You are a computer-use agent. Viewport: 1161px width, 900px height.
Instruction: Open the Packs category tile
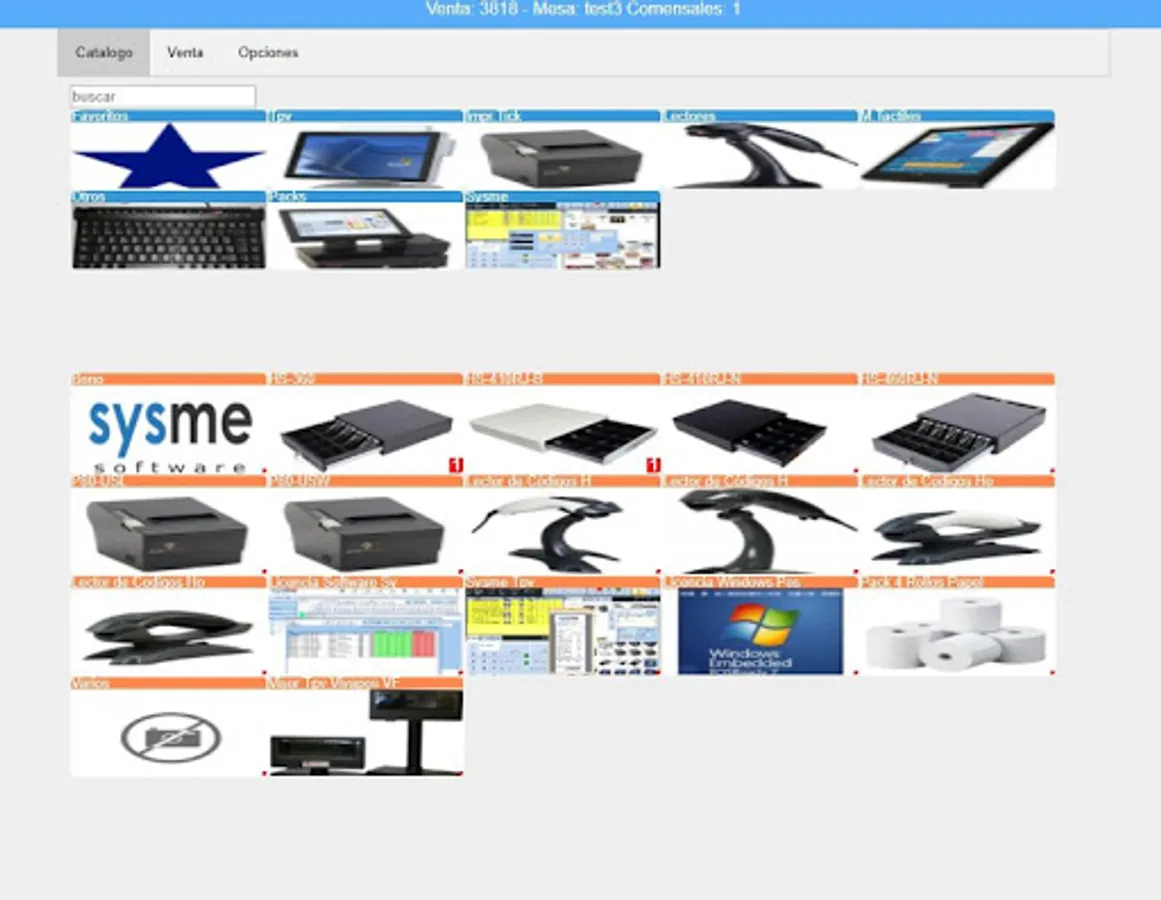point(366,230)
